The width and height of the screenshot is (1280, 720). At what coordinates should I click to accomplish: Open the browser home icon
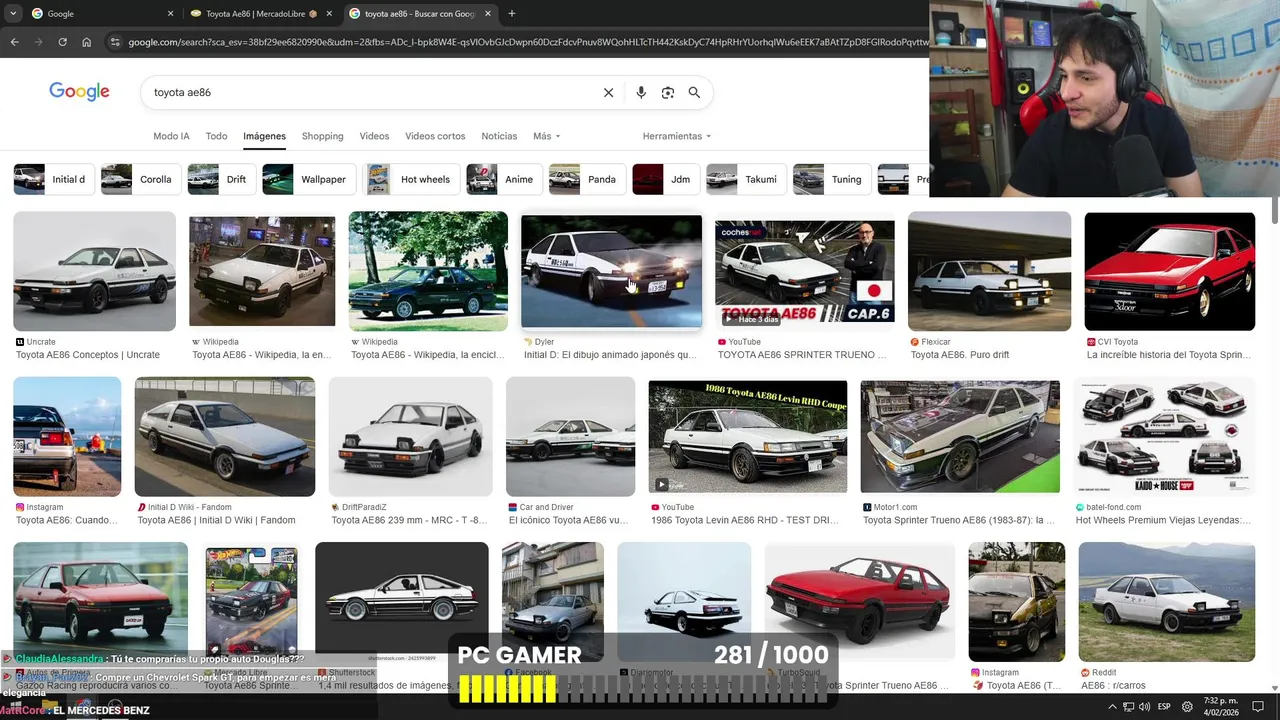(x=86, y=42)
